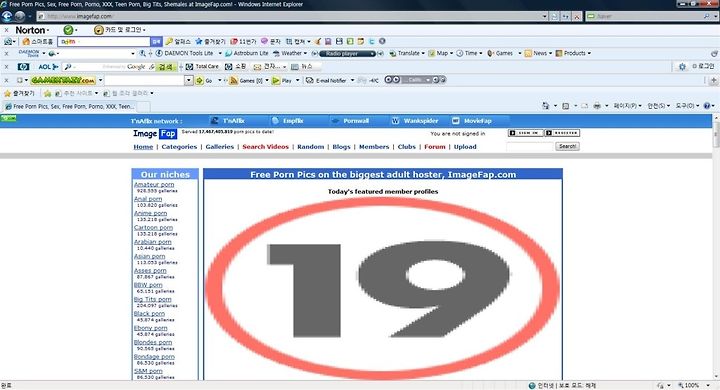
Task: Click the Translate toolbar icon
Action: pos(393,53)
